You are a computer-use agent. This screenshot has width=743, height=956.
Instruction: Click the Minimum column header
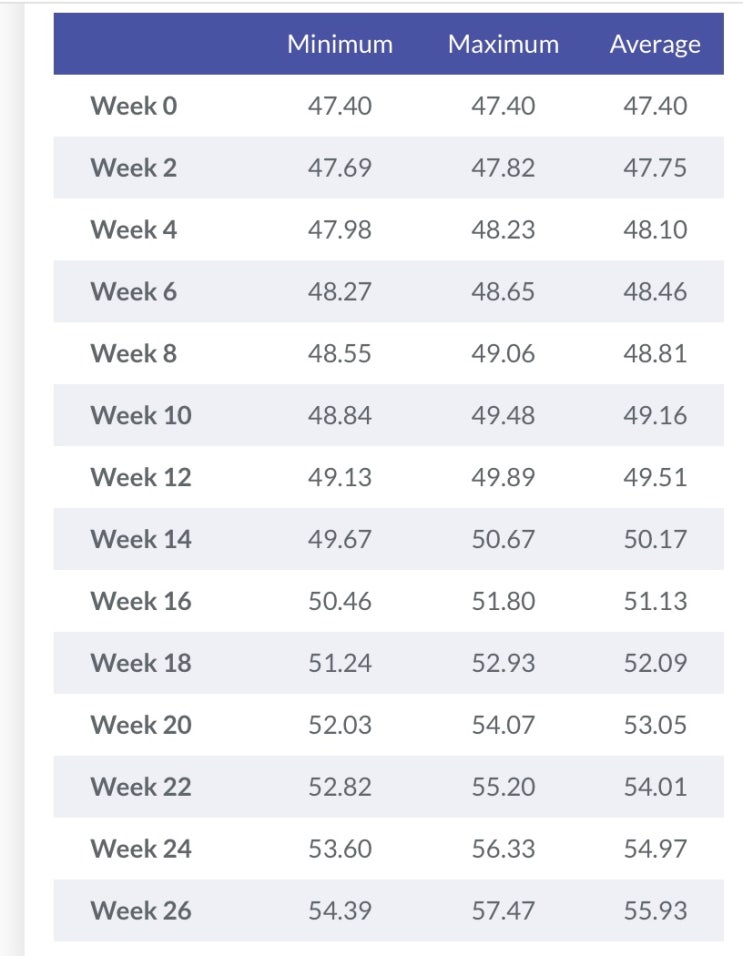[340, 44]
